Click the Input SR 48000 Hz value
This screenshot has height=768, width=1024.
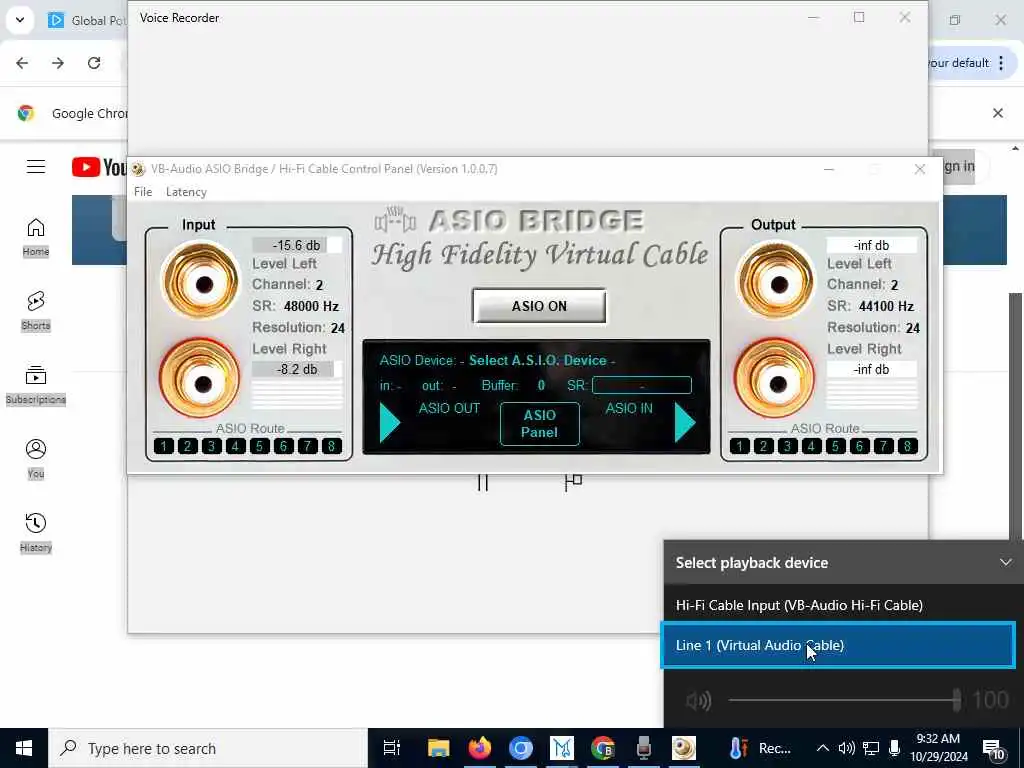(x=311, y=306)
